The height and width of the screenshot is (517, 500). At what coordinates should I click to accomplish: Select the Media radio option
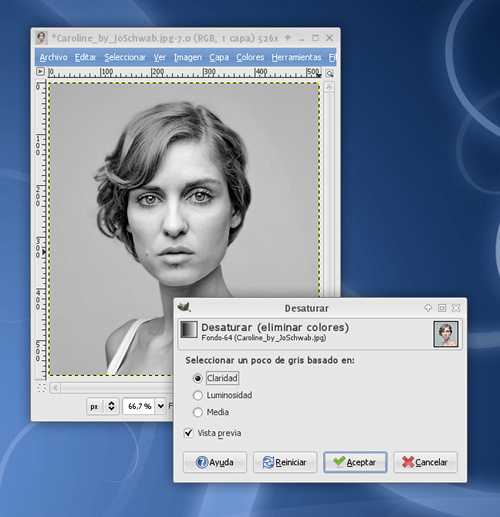coord(198,412)
